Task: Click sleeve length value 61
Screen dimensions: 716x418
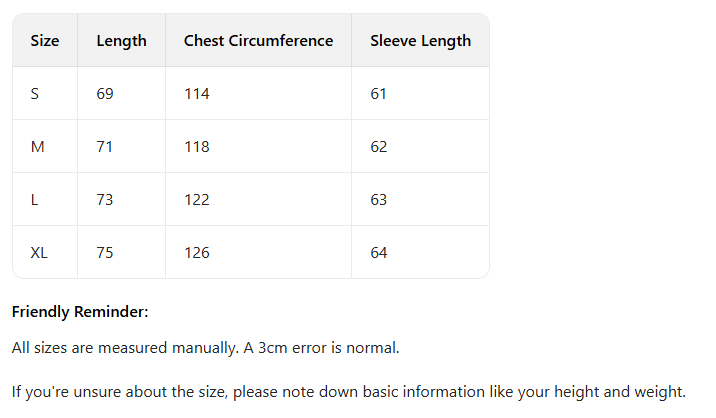Action: [378, 94]
